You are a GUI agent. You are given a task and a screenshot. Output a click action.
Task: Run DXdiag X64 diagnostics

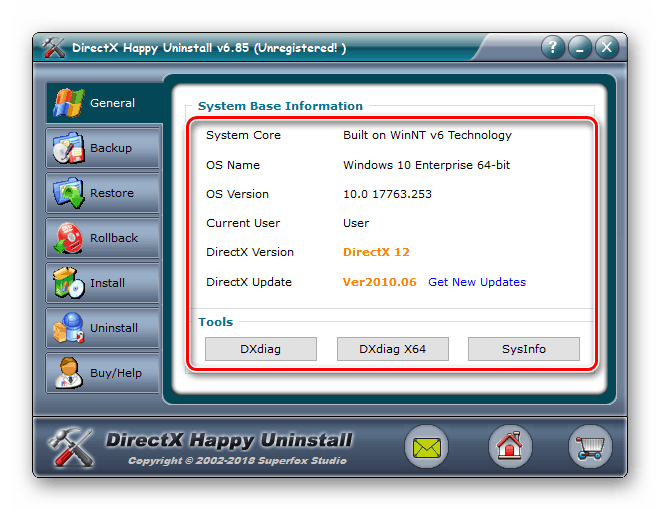[x=392, y=349]
